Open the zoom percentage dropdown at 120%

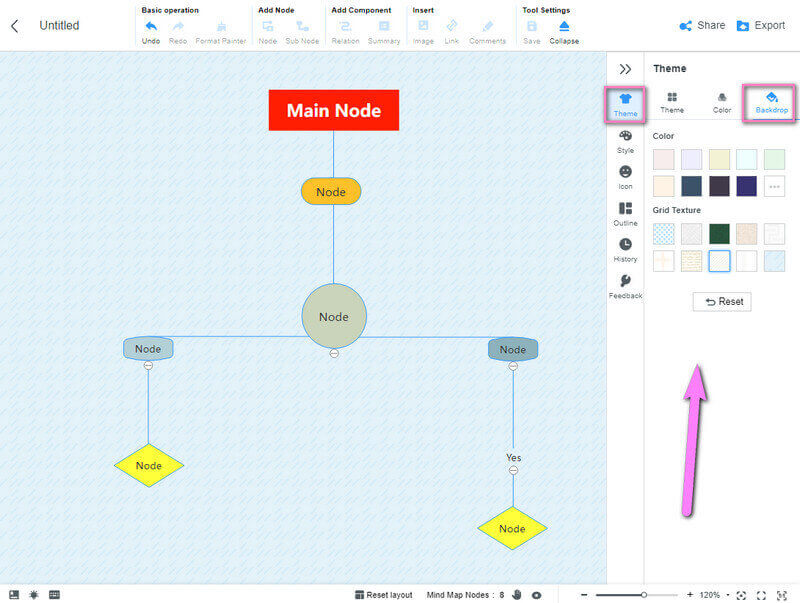(x=727, y=594)
